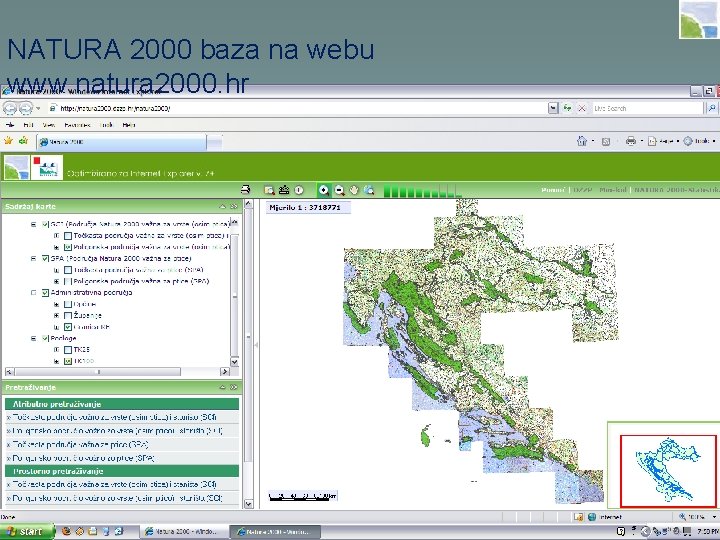720x540 pixels.
Task: Click the Internet Explorer quick launch icon
Action: click(119, 531)
